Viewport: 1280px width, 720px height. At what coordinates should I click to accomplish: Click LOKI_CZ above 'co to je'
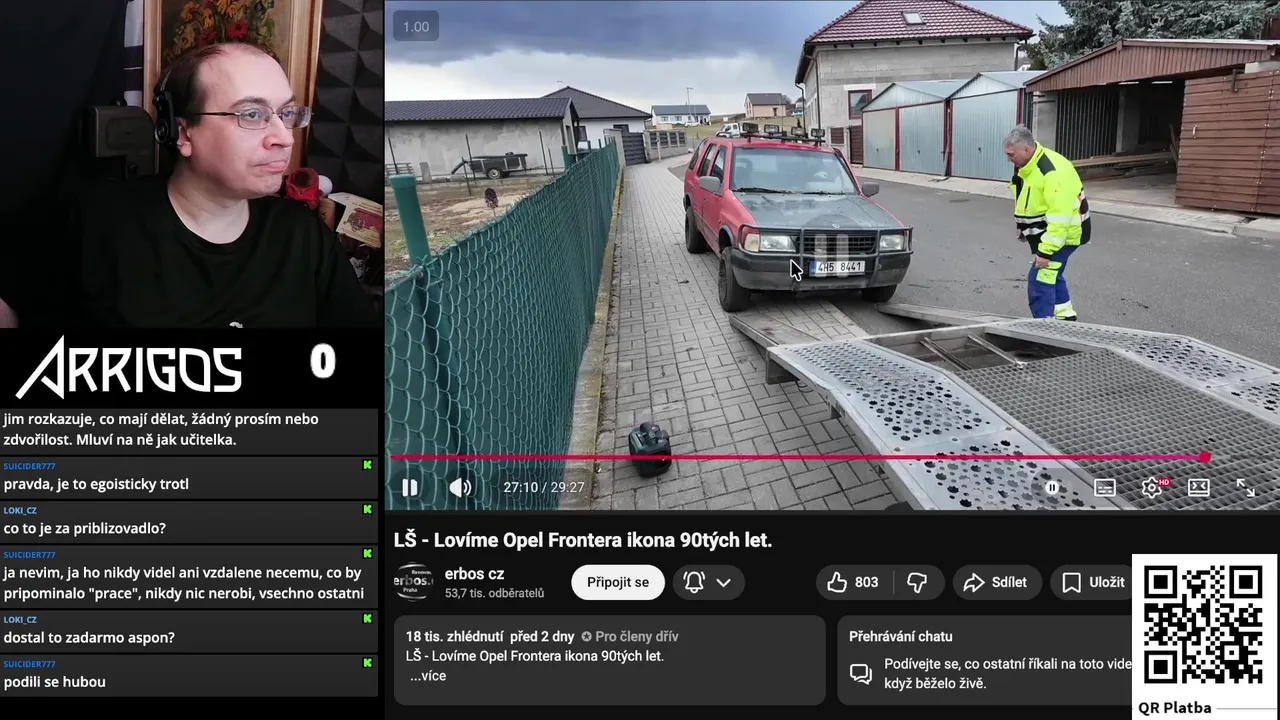pyautogui.click(x=20, y=510)
